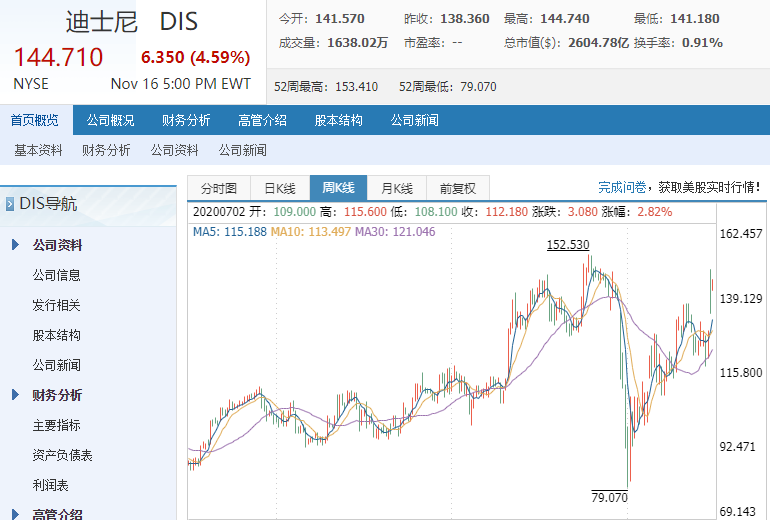Click 财务分析 in the light sub-navigation

point(106,150)
